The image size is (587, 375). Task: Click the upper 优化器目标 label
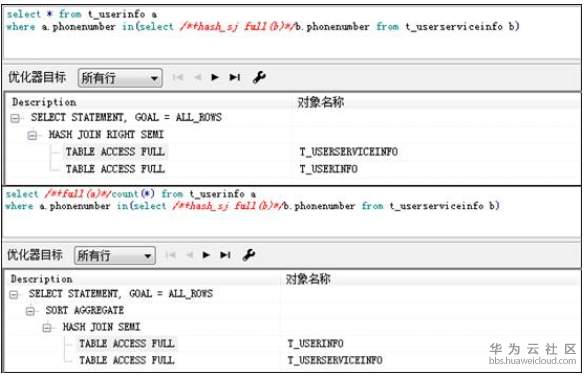click(37, 77)
